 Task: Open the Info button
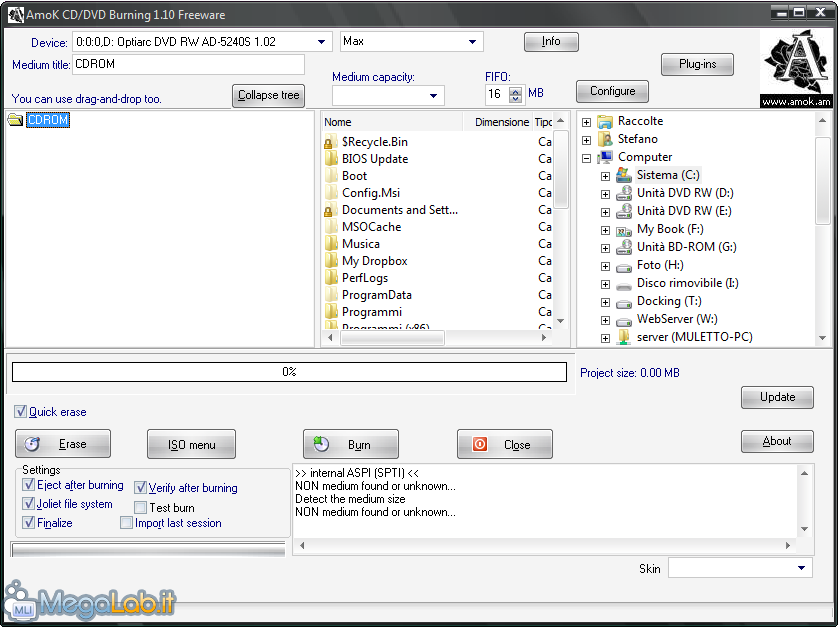pos(551,41)
